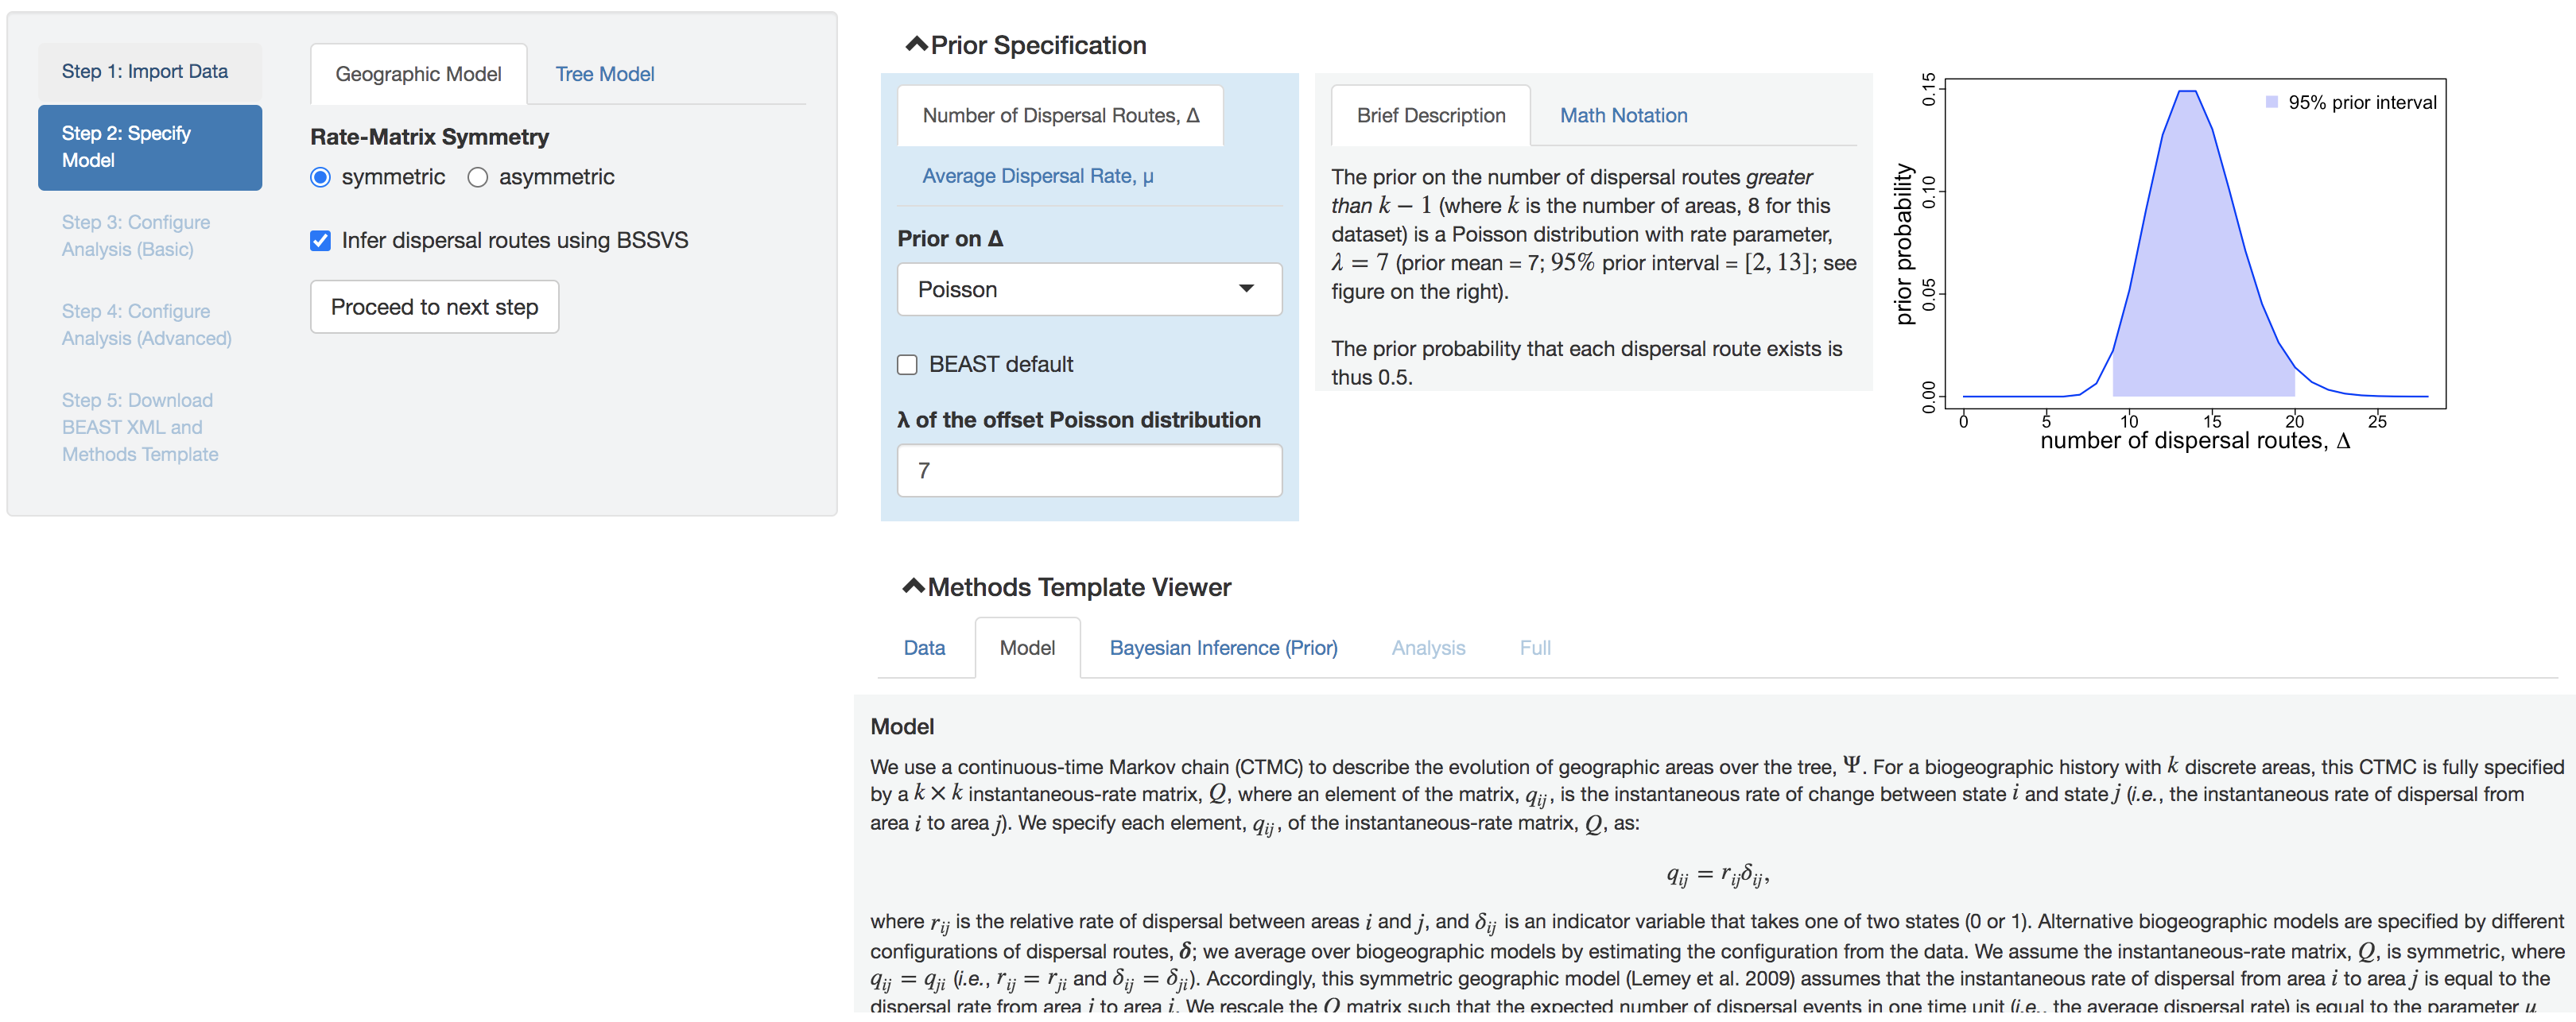Open Bayesian Inference (Prior) tab
The width and height of the screenshot is (2576, 1022).
pyautogui.click(x=1223, y=648)
